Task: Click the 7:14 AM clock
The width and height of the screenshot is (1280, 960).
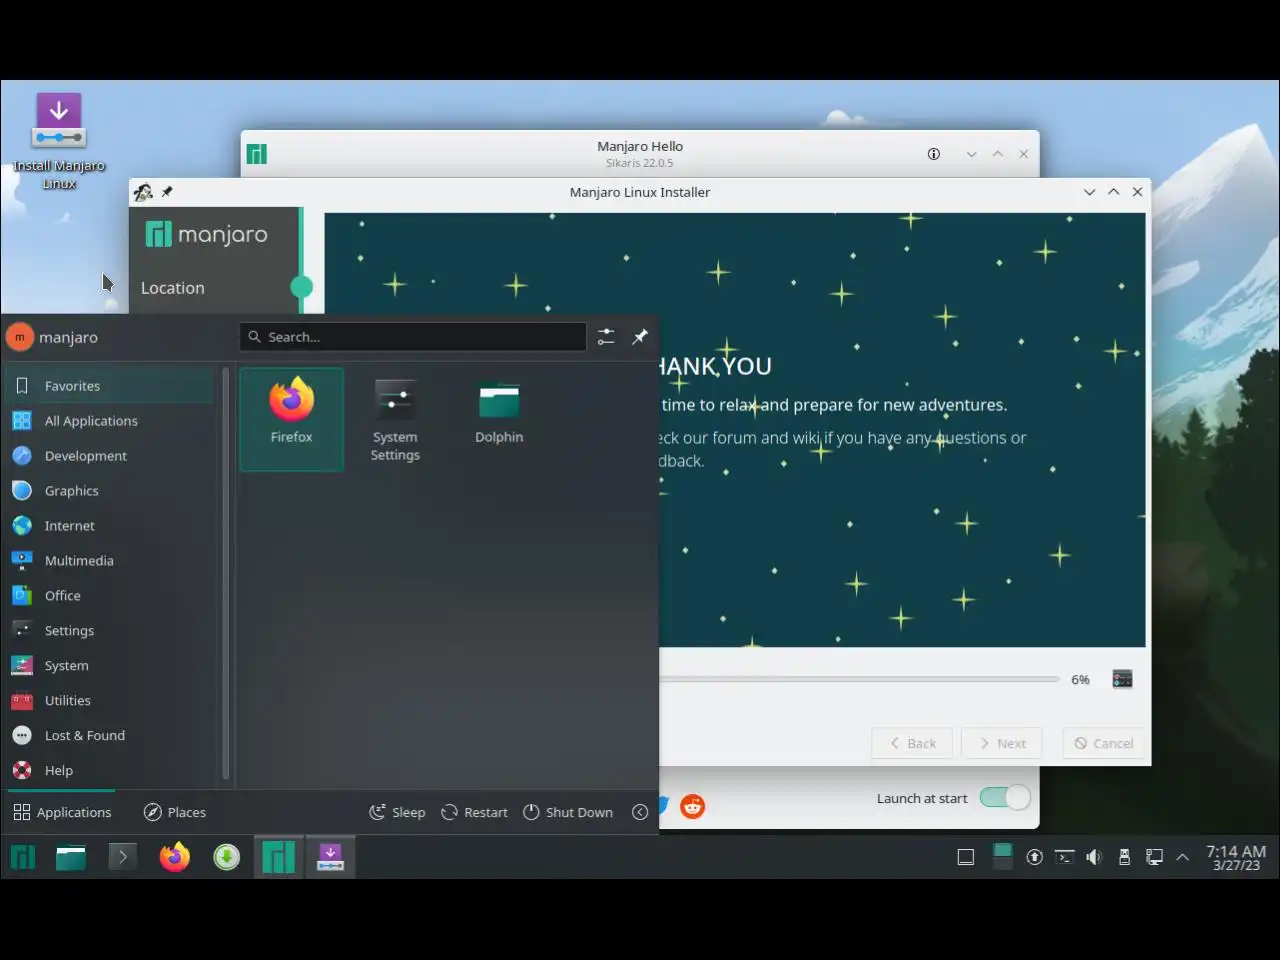Action: [1236, 857]
